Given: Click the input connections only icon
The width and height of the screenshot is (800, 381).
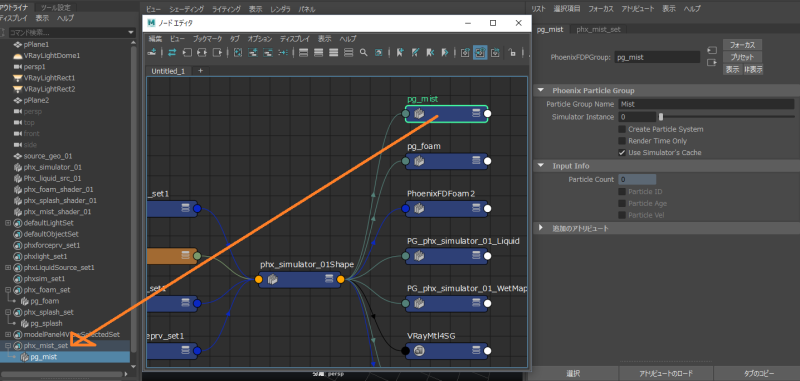Looking at the screenshot, I should click(187, 53).
